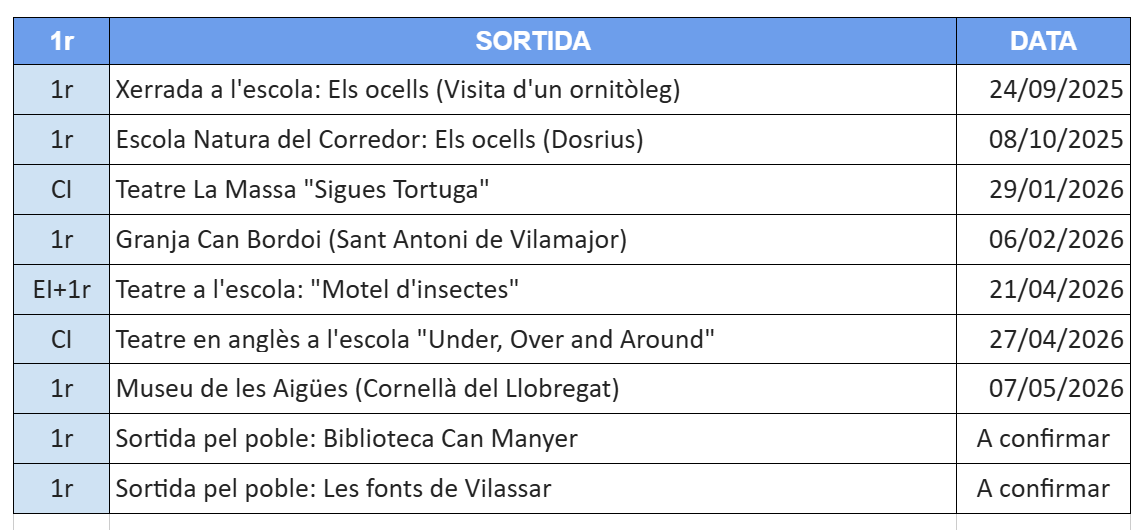Select the Granja Can Bordoi cell
Image resolution: width=1144 pixels, height=530 pixels.
tap(371, 240)
